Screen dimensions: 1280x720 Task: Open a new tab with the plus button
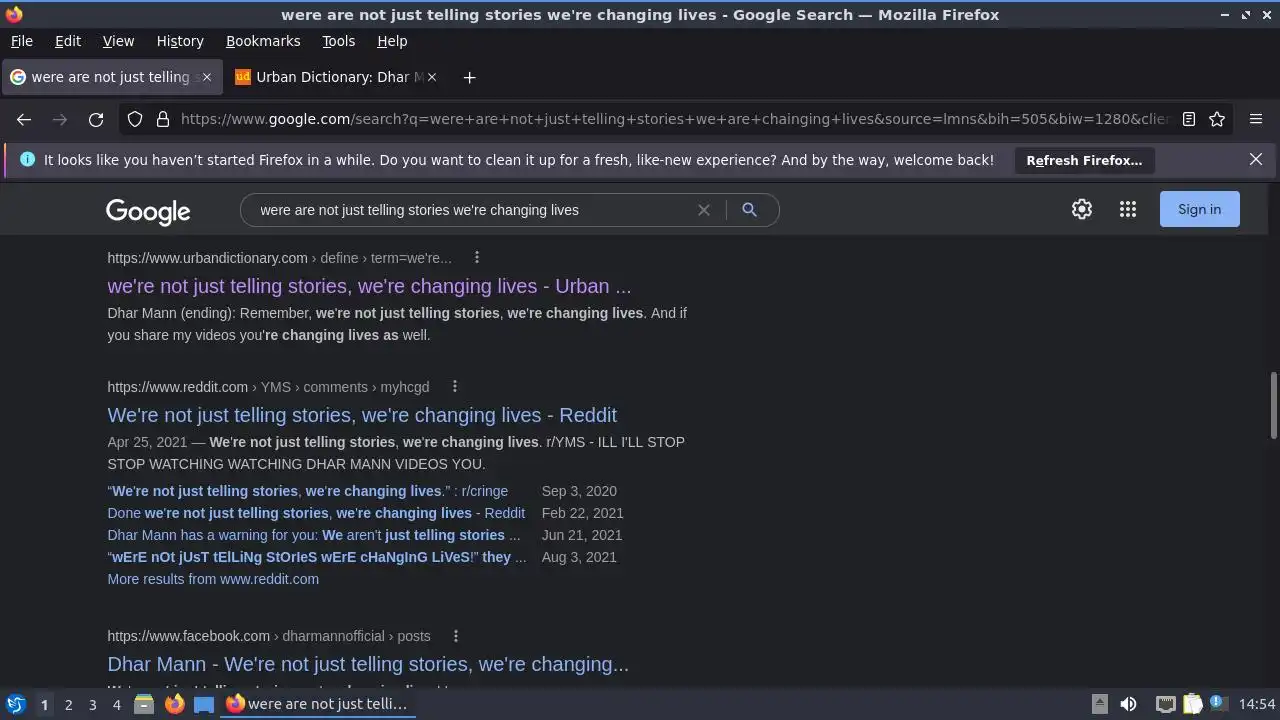469,77
